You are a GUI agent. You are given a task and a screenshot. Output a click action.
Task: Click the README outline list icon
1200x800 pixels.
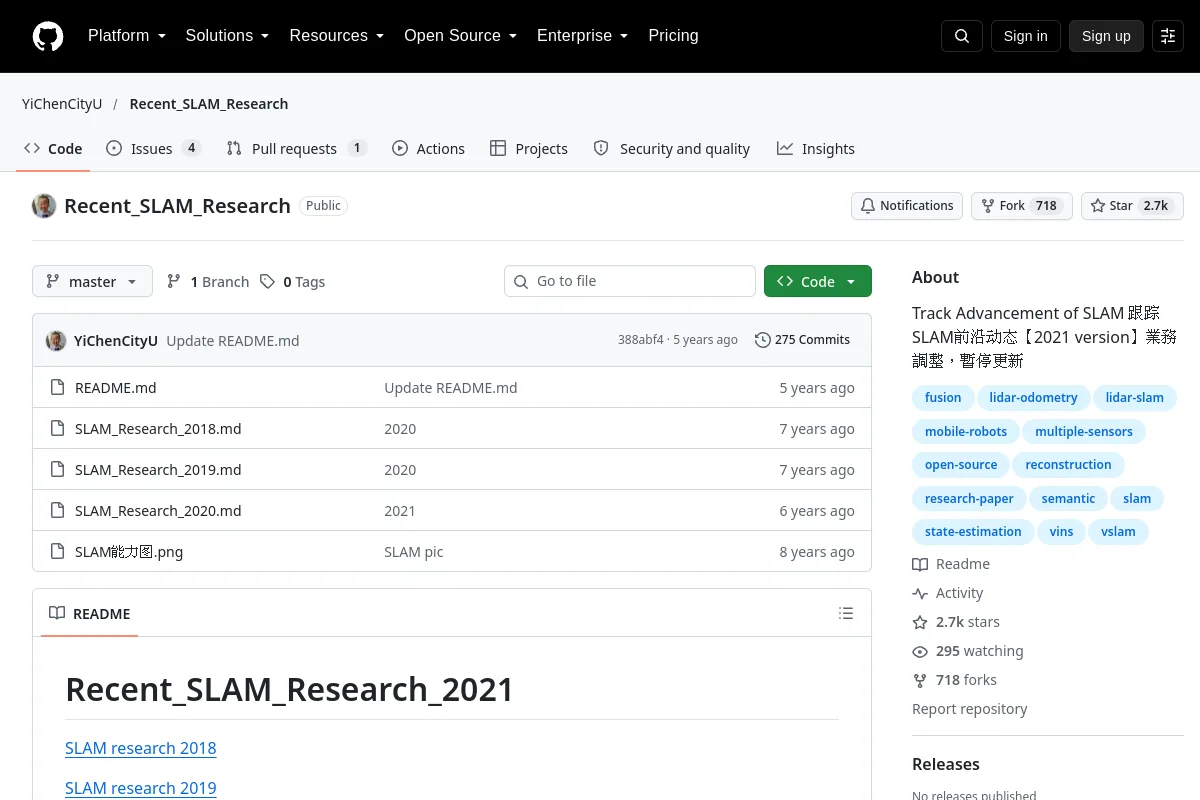(846, 613)
